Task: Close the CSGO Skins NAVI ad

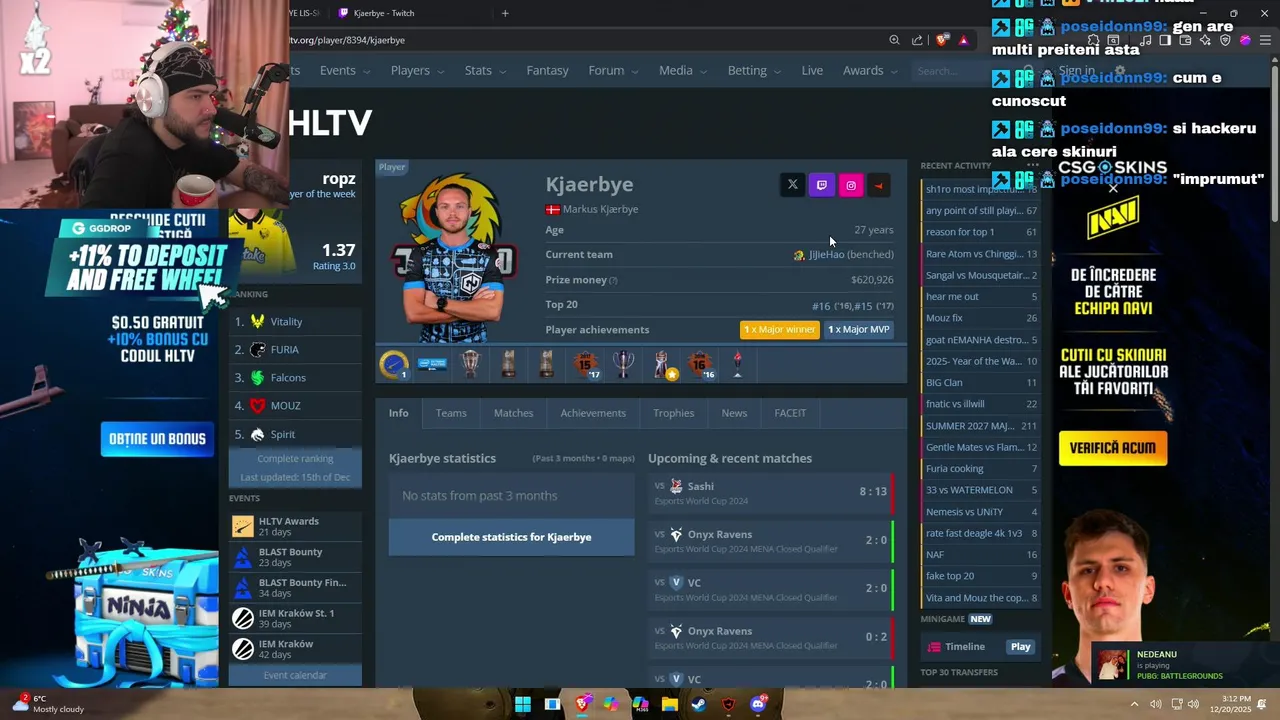Action: click(x=1112, y=188)
